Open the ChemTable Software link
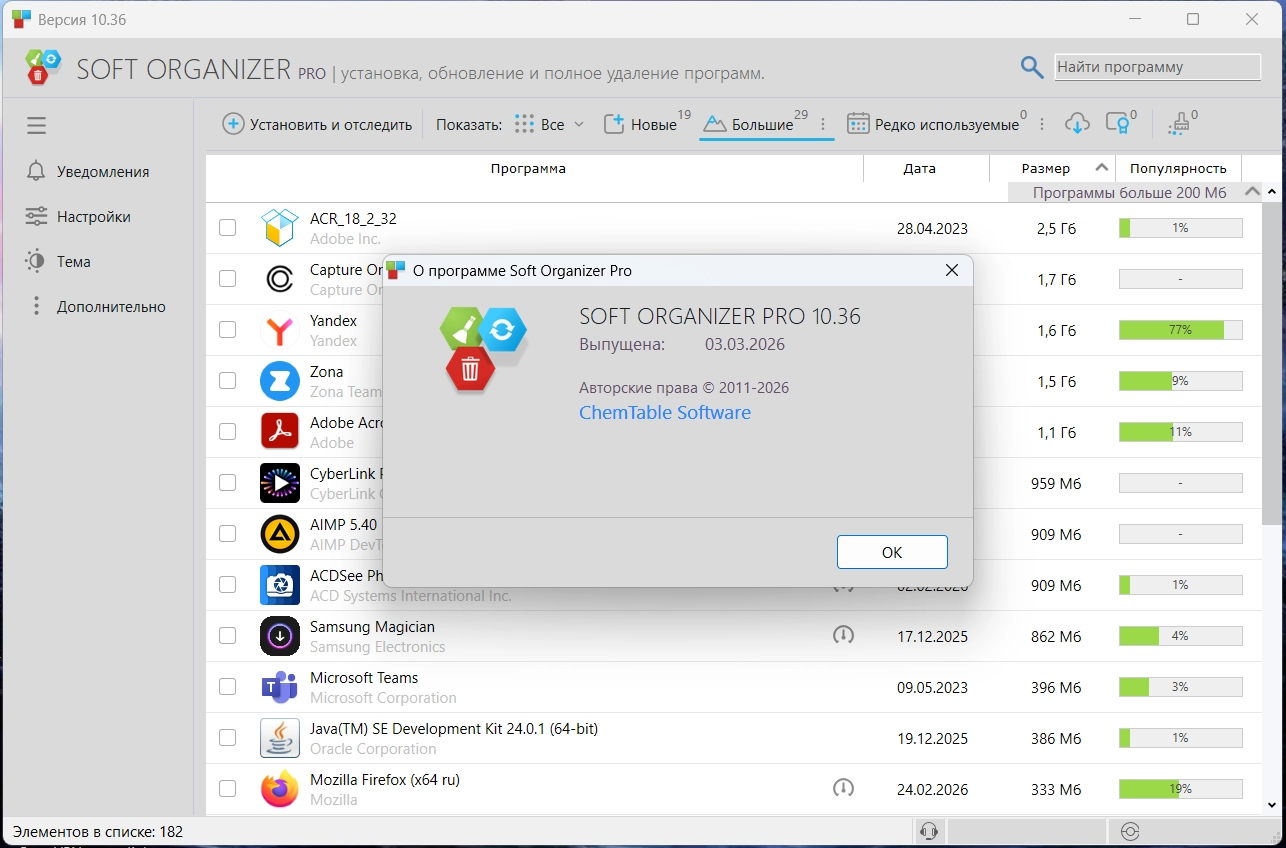 click(x=665, y=412)
